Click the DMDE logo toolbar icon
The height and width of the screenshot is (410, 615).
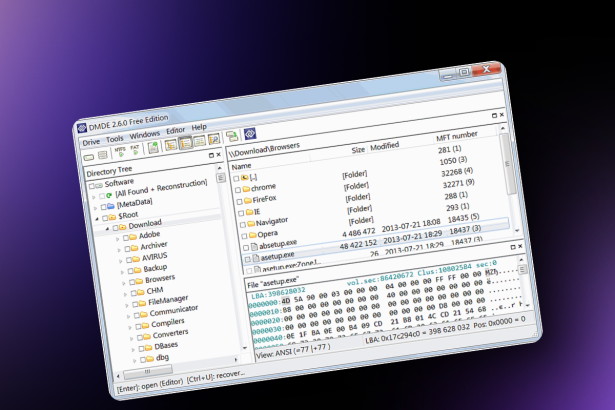click(251, 134)
